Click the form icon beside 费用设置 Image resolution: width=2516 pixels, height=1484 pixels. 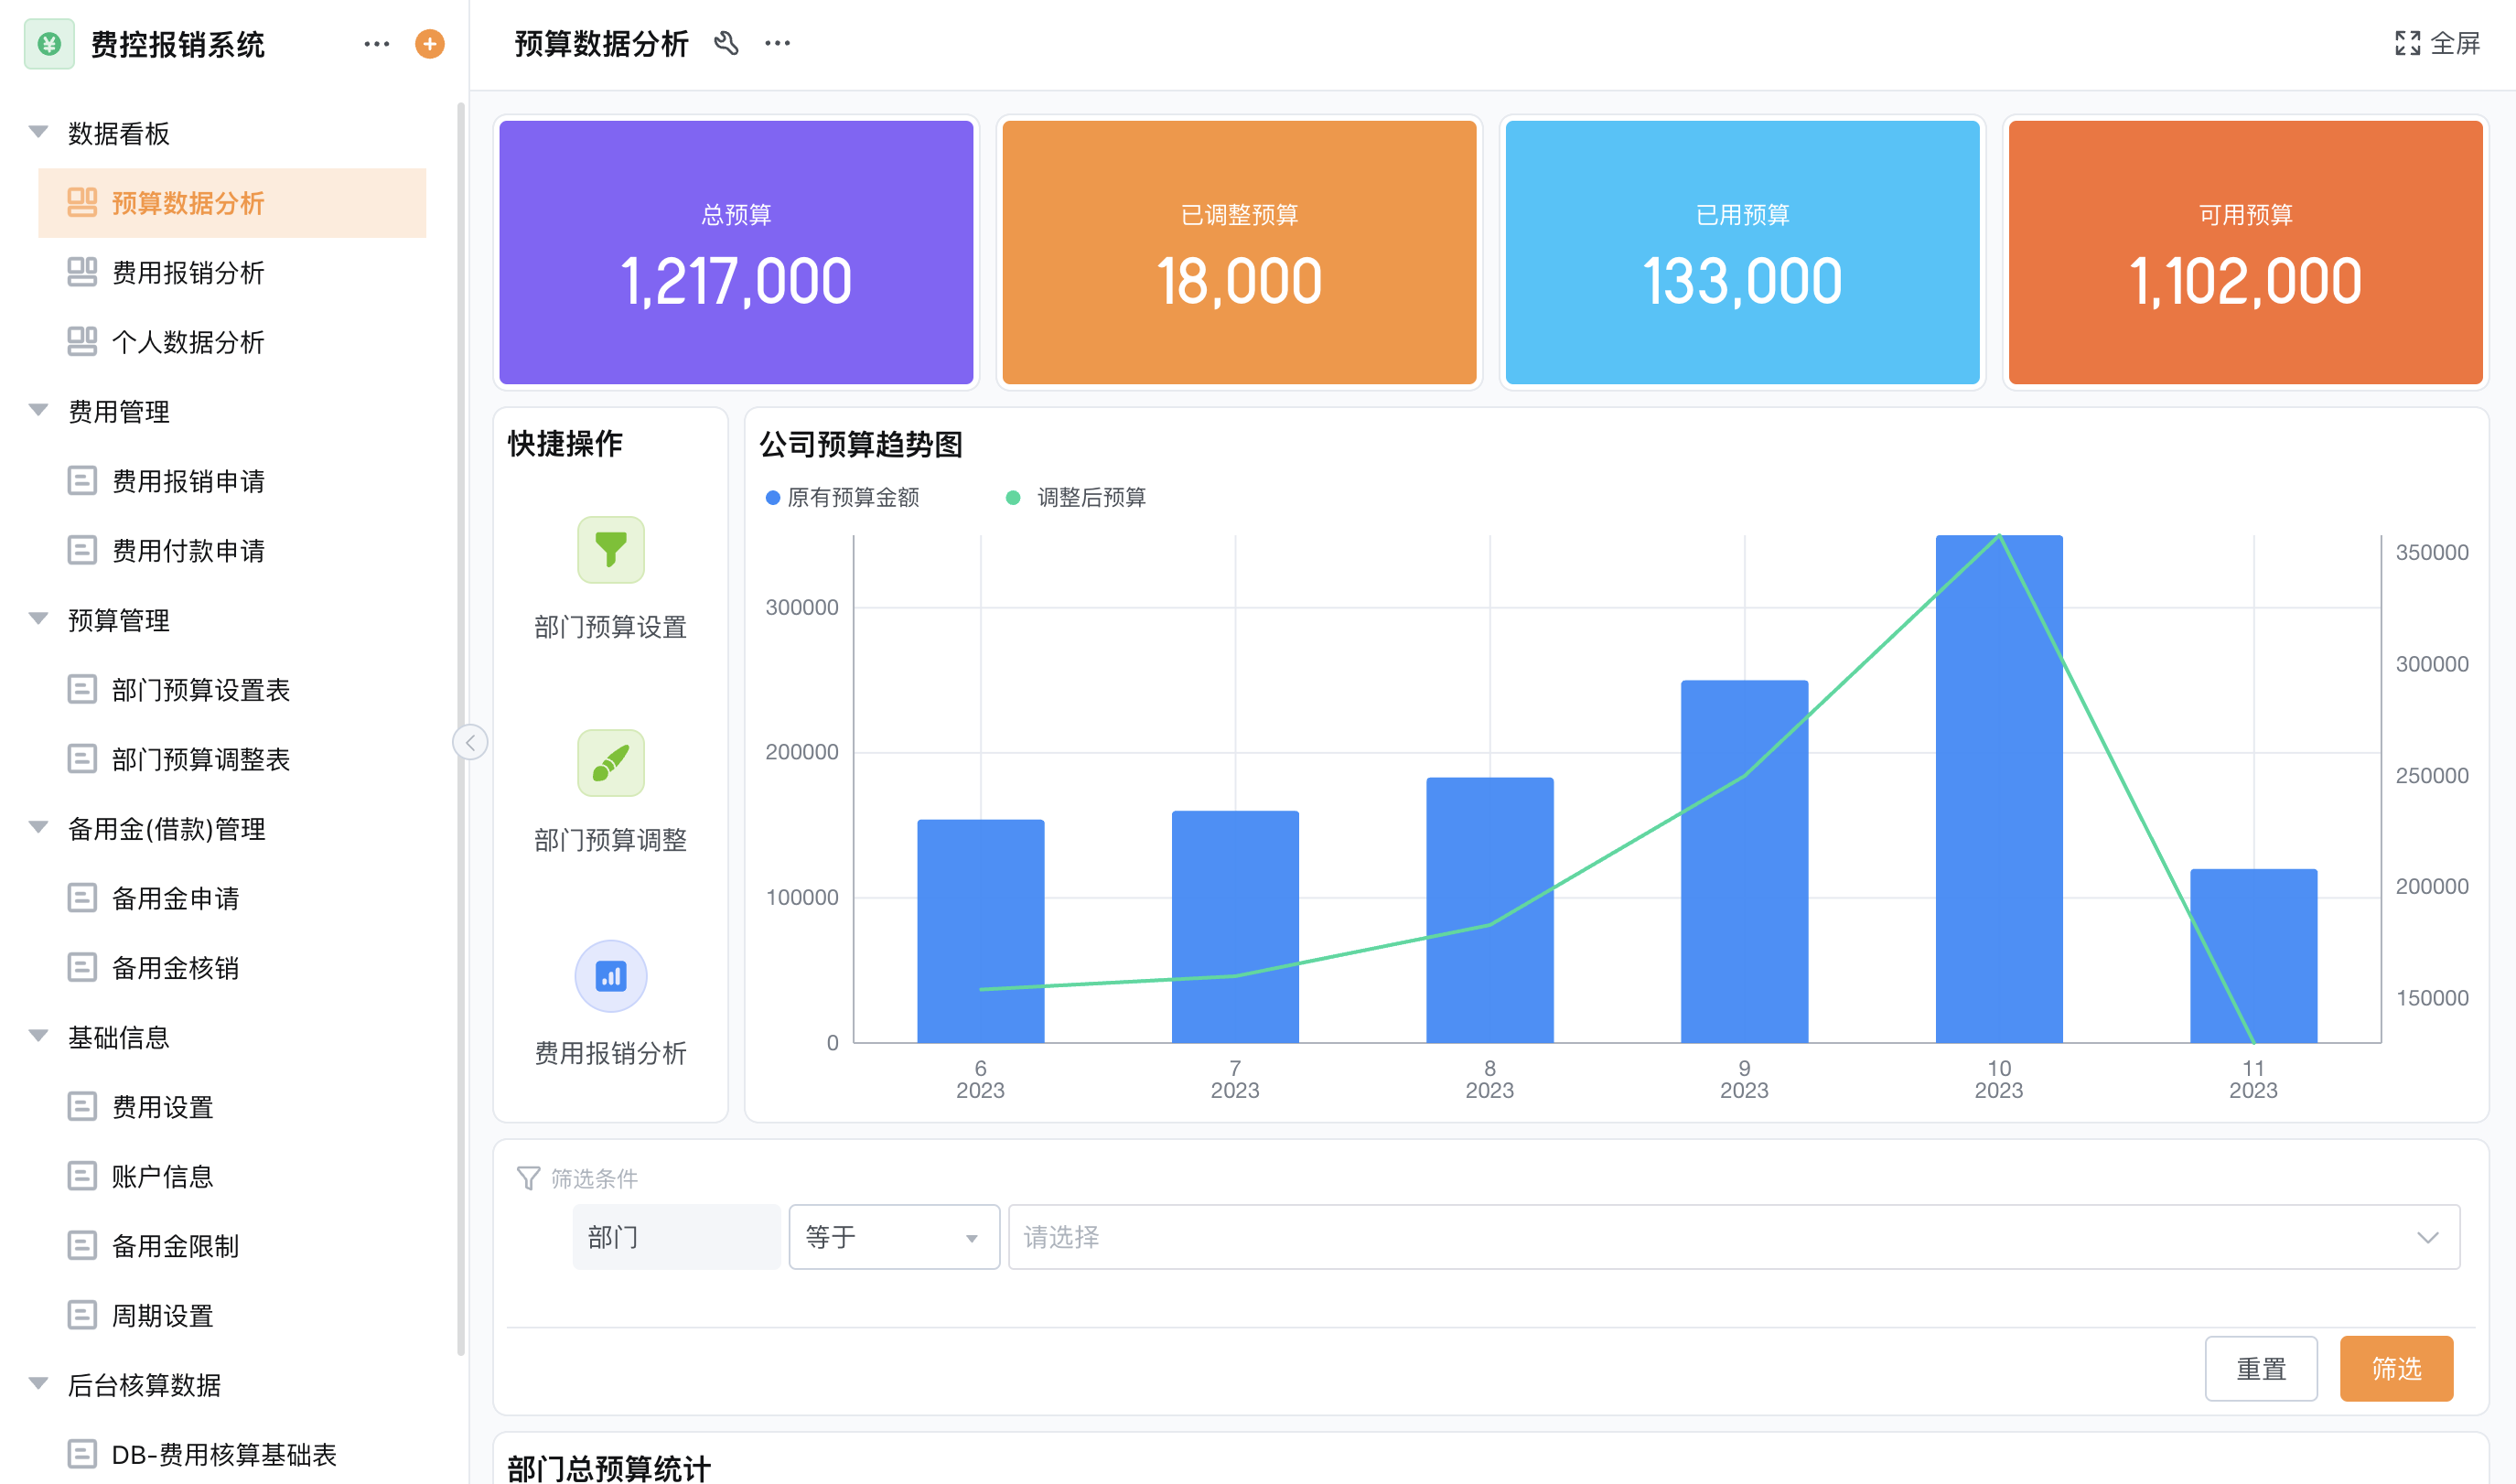pos(82,1106)
